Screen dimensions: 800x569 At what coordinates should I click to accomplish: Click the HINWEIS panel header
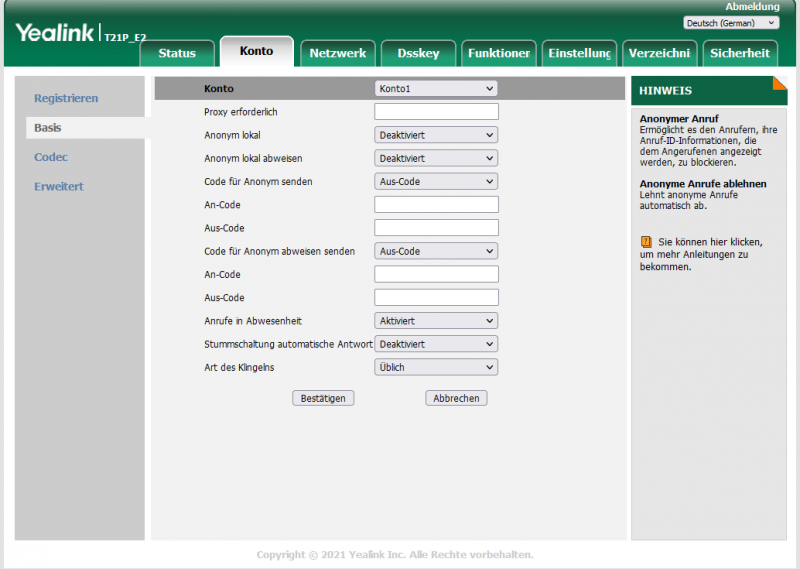pos(709,91)
